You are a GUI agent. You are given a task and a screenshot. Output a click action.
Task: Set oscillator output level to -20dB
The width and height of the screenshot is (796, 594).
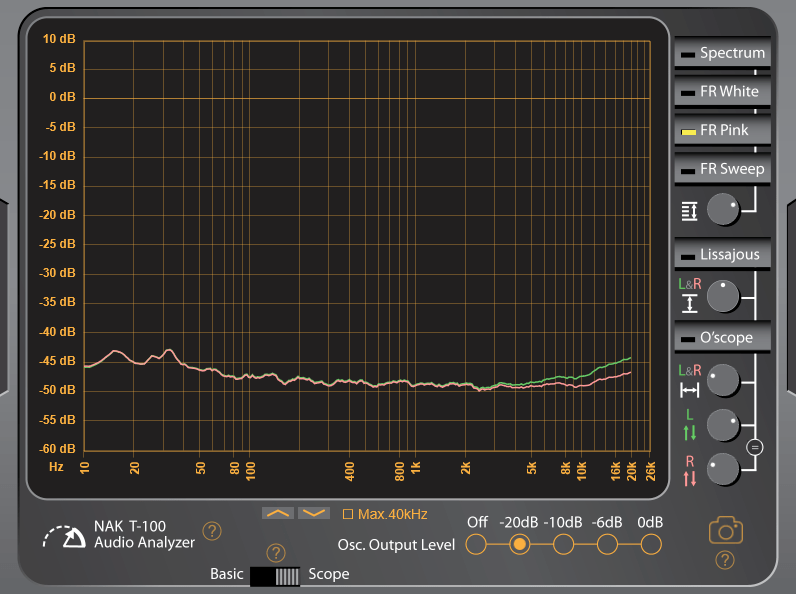[x=519, y=545]
